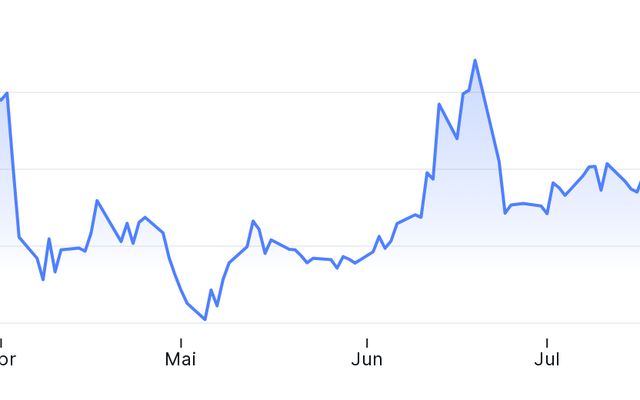The width and height of the screenshot is (640, 400).
Task: Select the first June spike before the dip
Action: click(439, 104)
